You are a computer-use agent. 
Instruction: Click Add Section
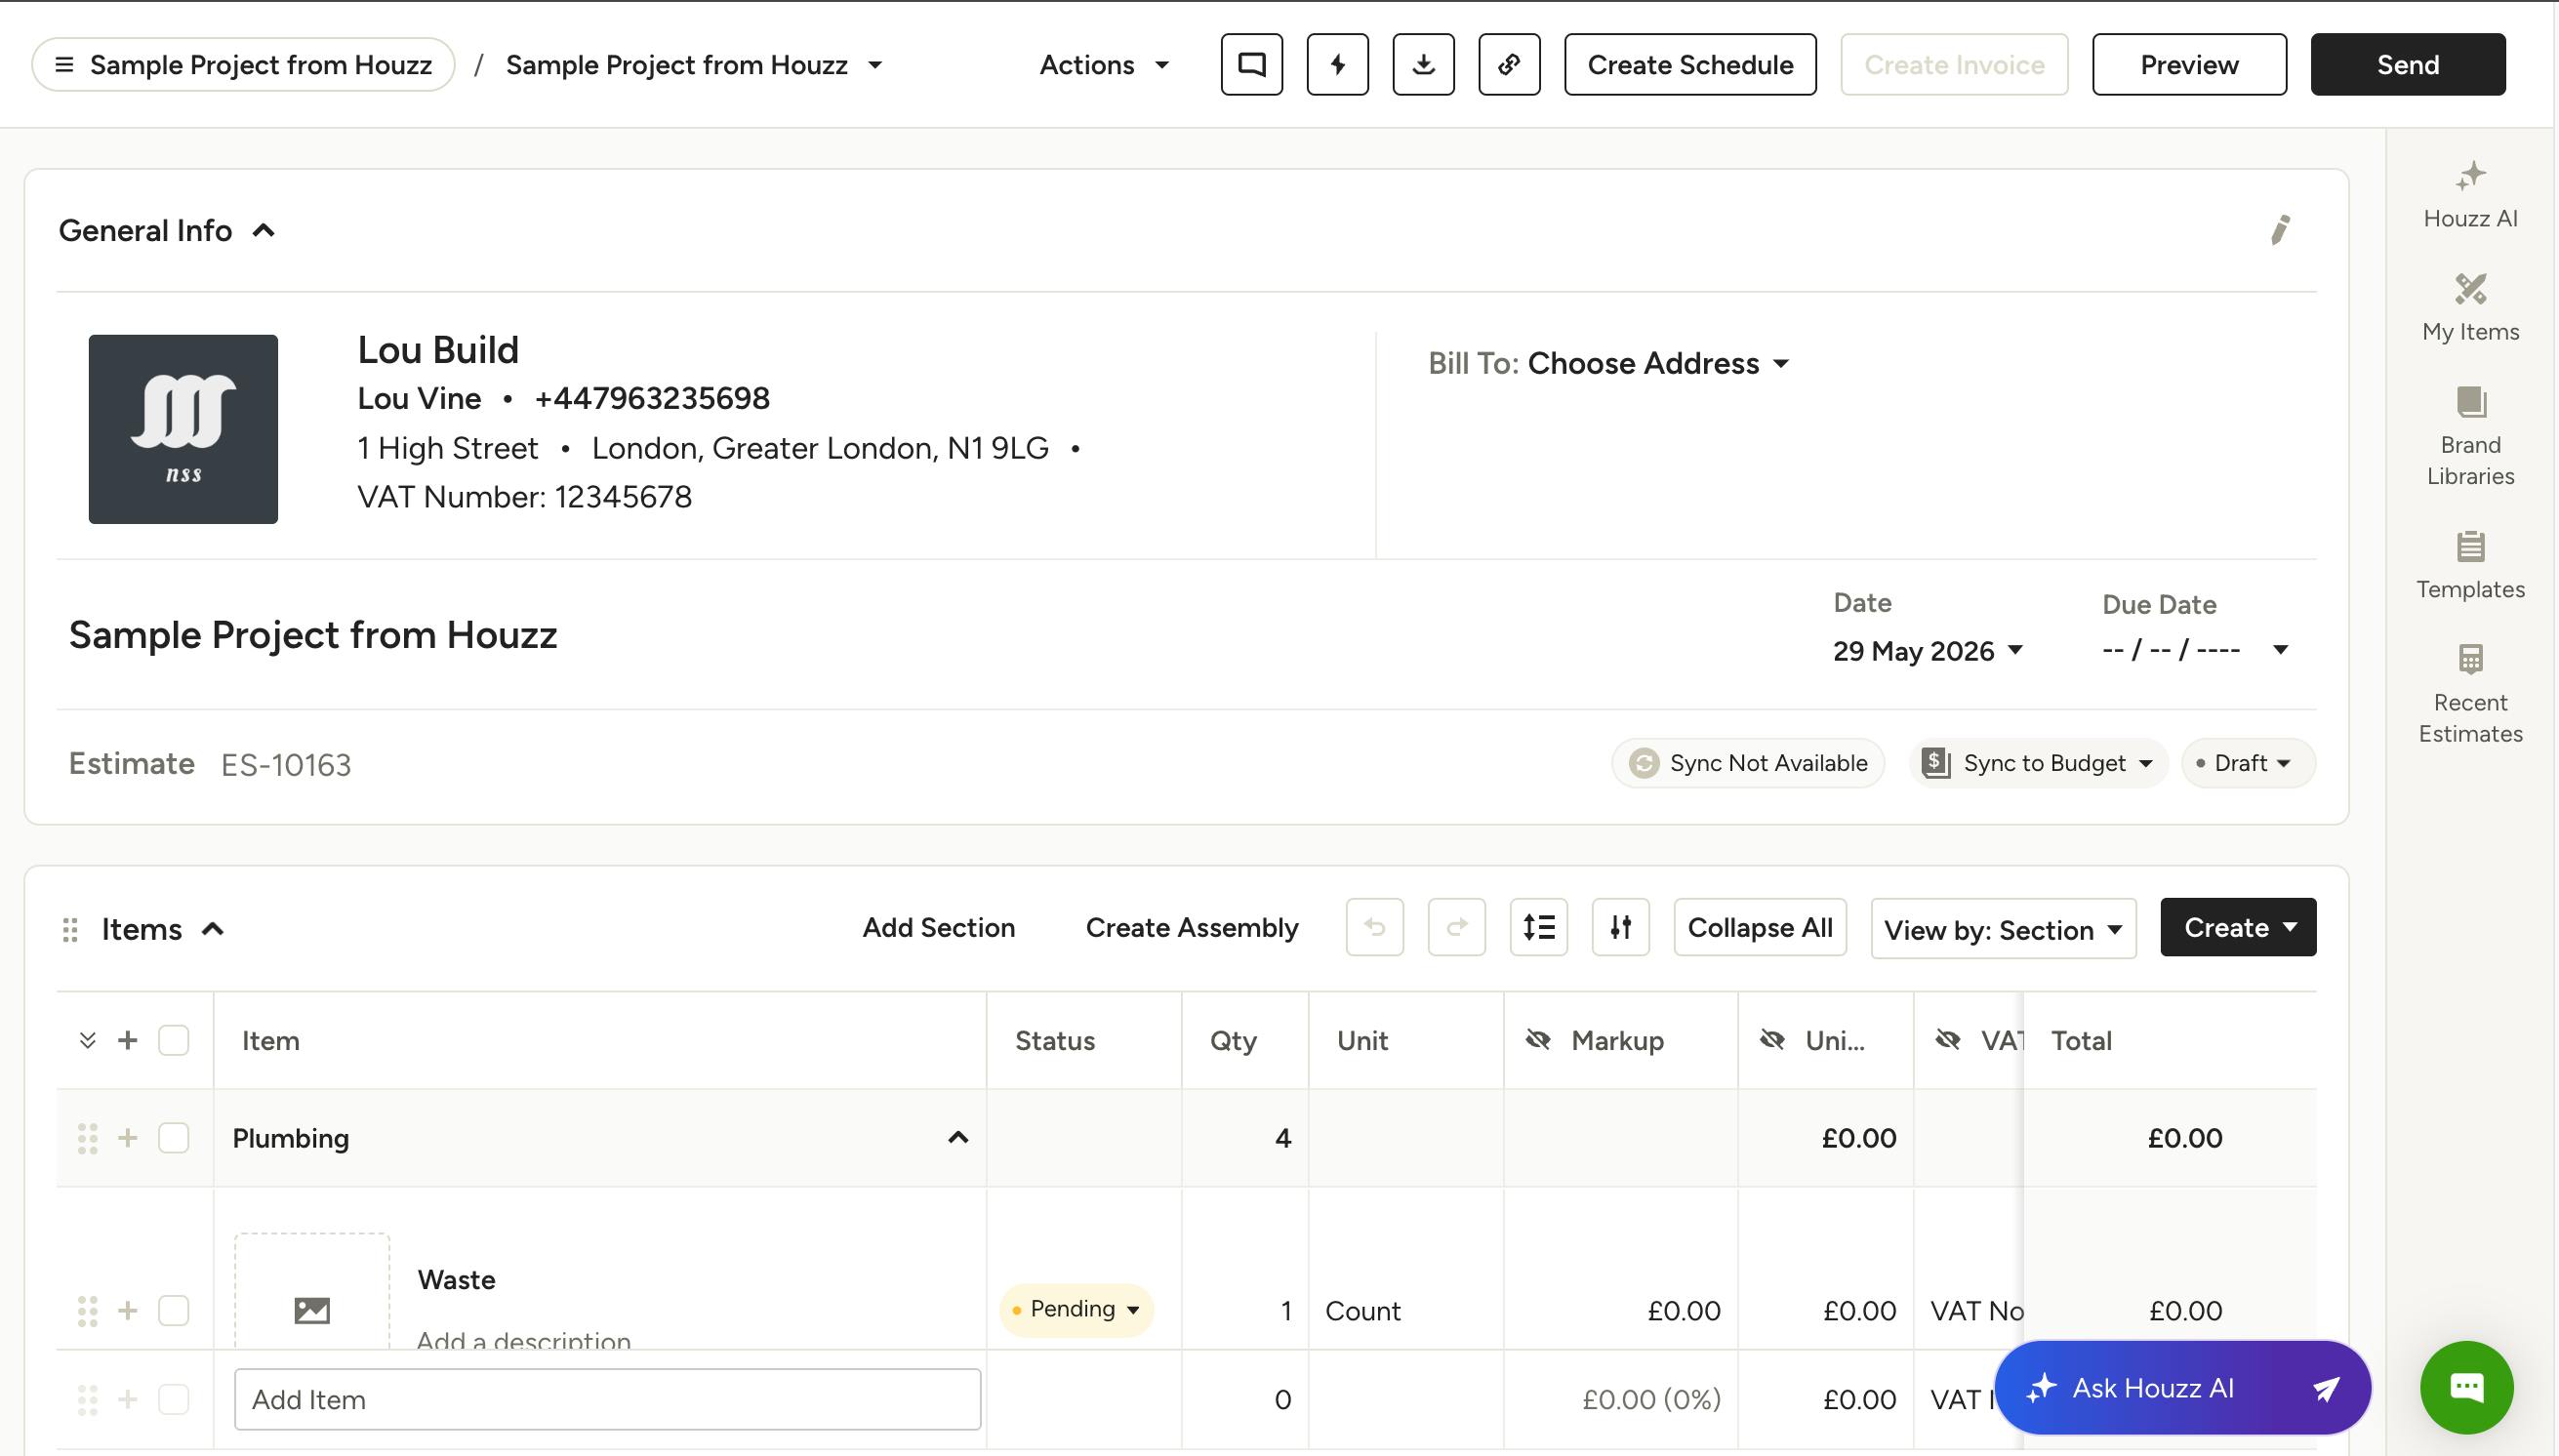coord(938,927)
